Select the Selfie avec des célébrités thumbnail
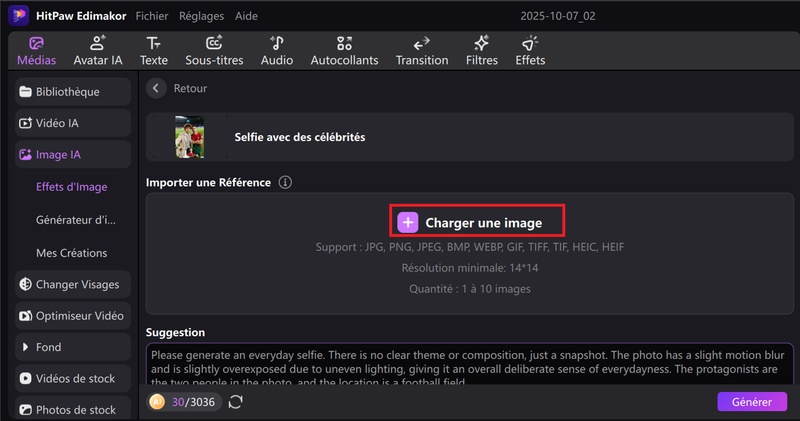Screen dimensions: 800x421 (189, 138)
